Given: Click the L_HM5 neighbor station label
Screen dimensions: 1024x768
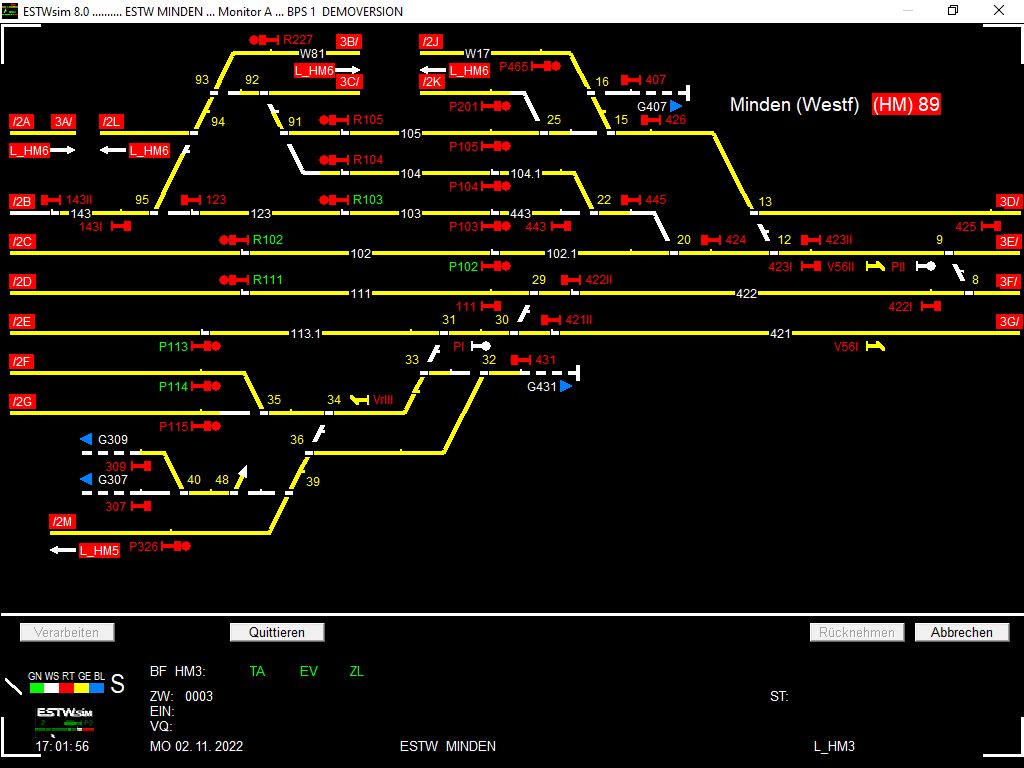Looking at the screenshot, I should point(99,550).
